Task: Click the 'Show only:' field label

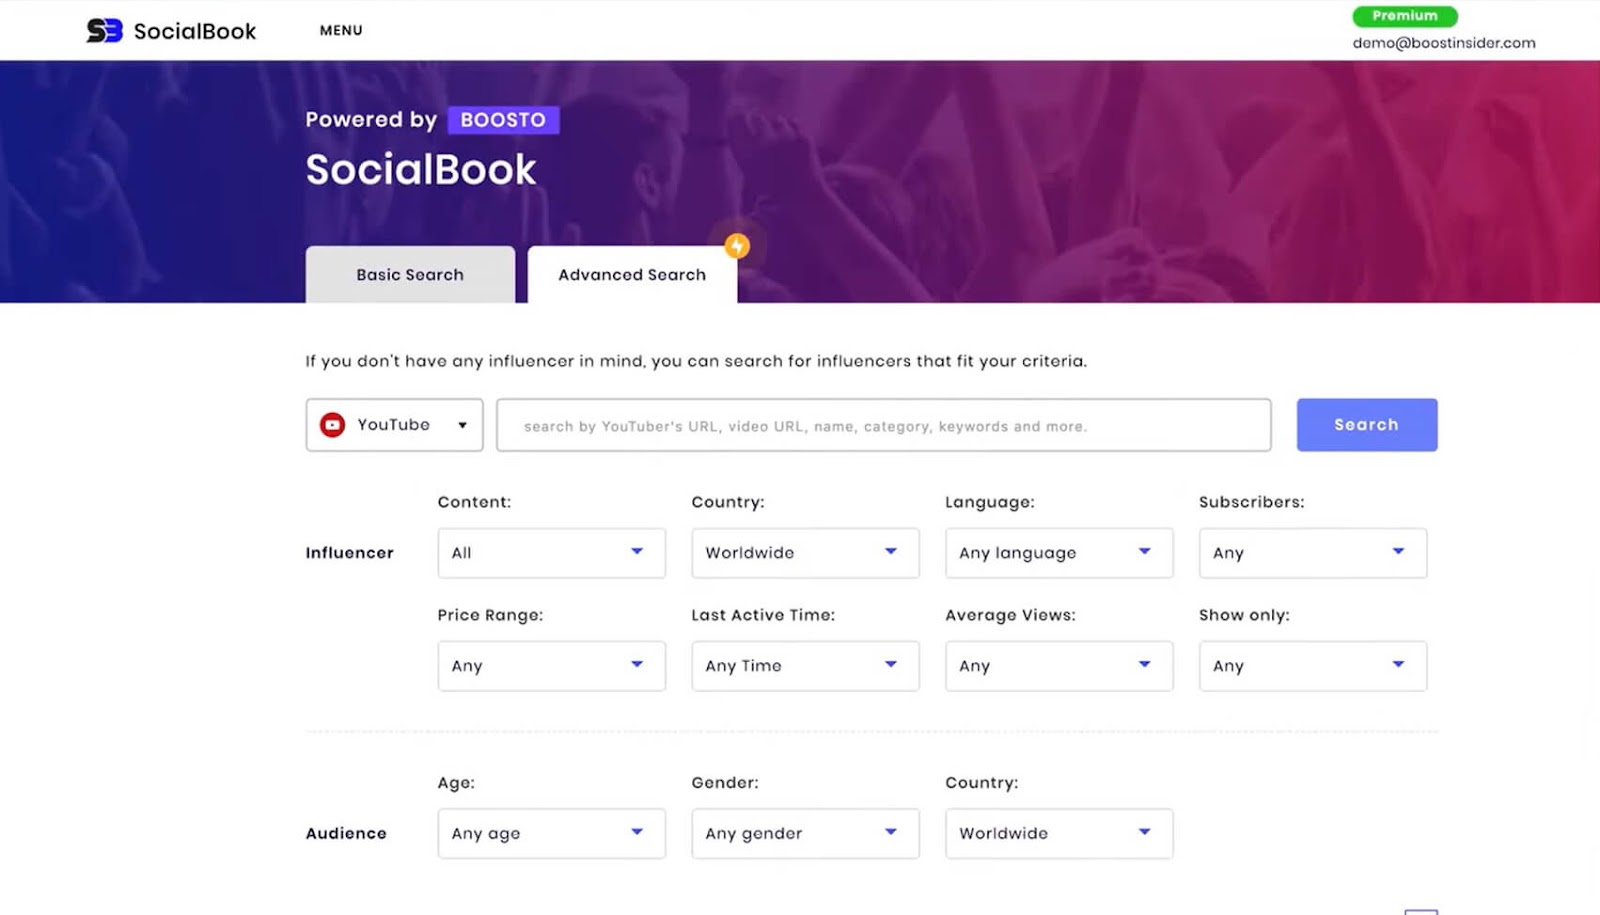Action: click(1244, 615)
